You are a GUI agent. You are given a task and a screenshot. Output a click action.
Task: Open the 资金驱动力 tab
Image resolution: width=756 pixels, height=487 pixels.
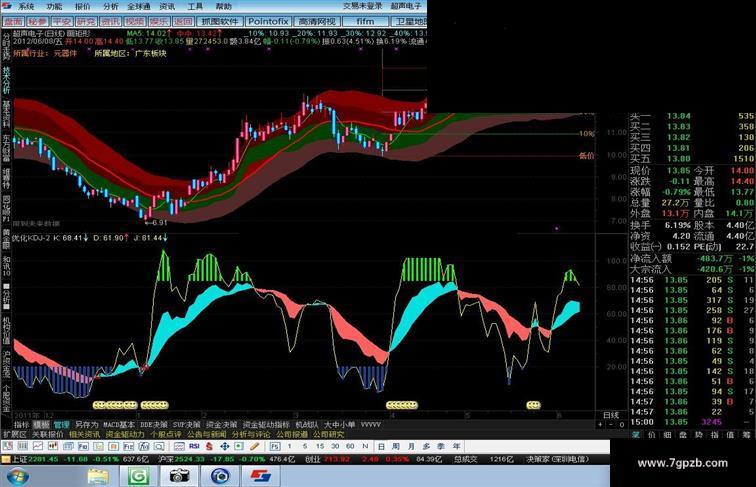(125, 434)
